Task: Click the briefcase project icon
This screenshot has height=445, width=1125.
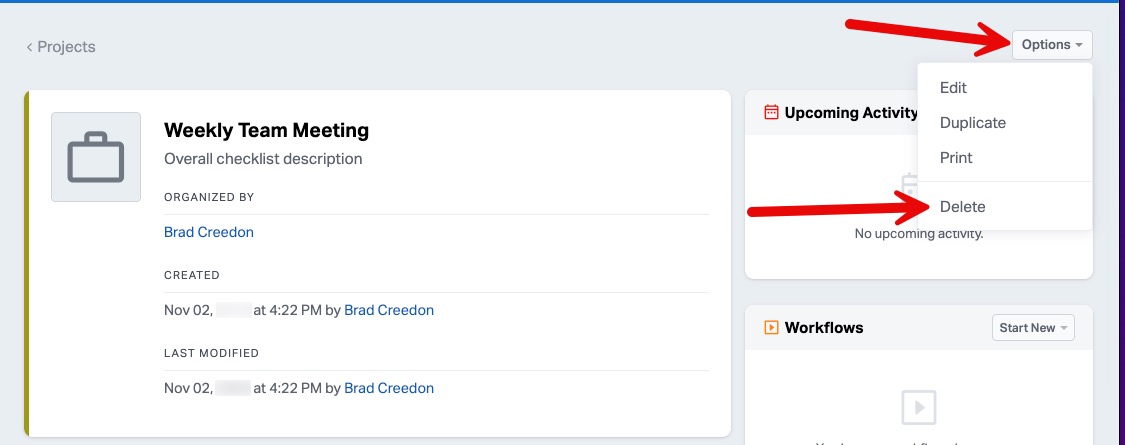Action: coord(96,157)
